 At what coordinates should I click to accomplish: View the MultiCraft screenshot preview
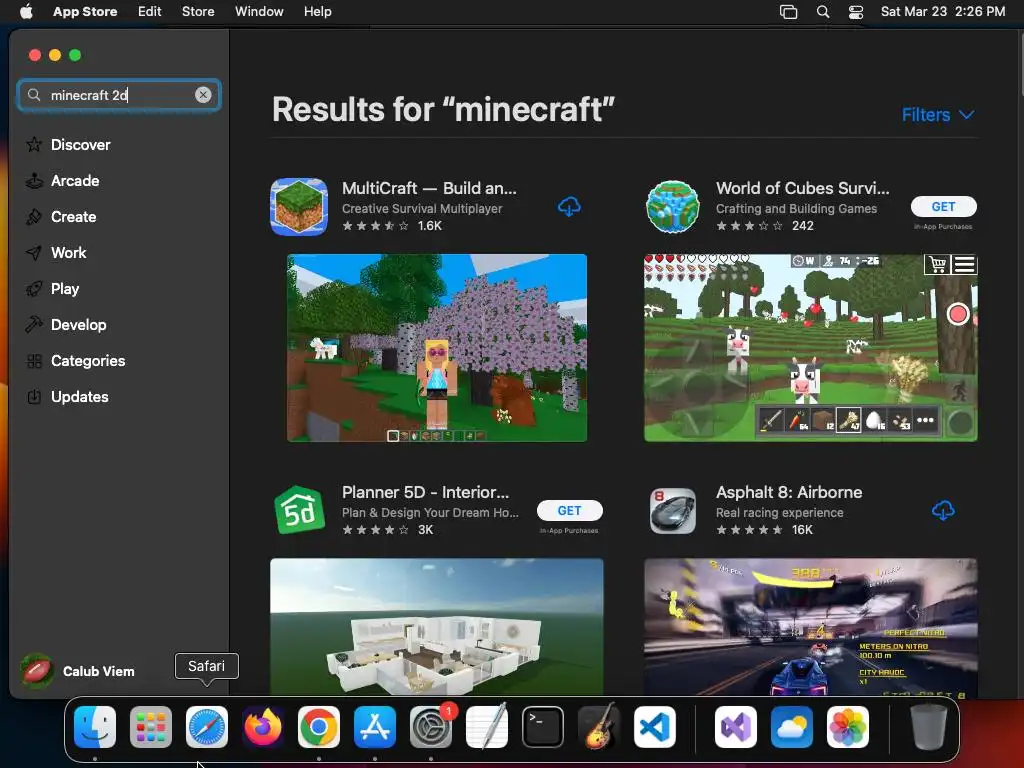click(437, 348)
